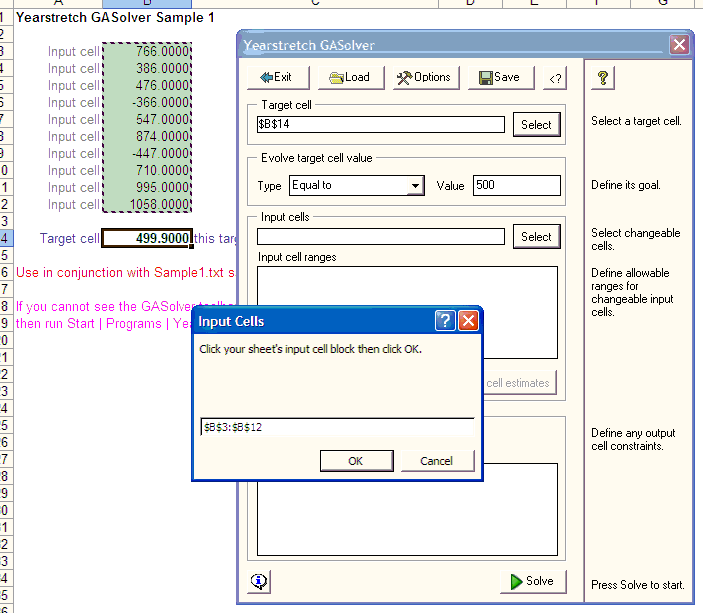Click the Value field containing 500
The width and height of the screenshot is (703, 613).
(516, 185)
